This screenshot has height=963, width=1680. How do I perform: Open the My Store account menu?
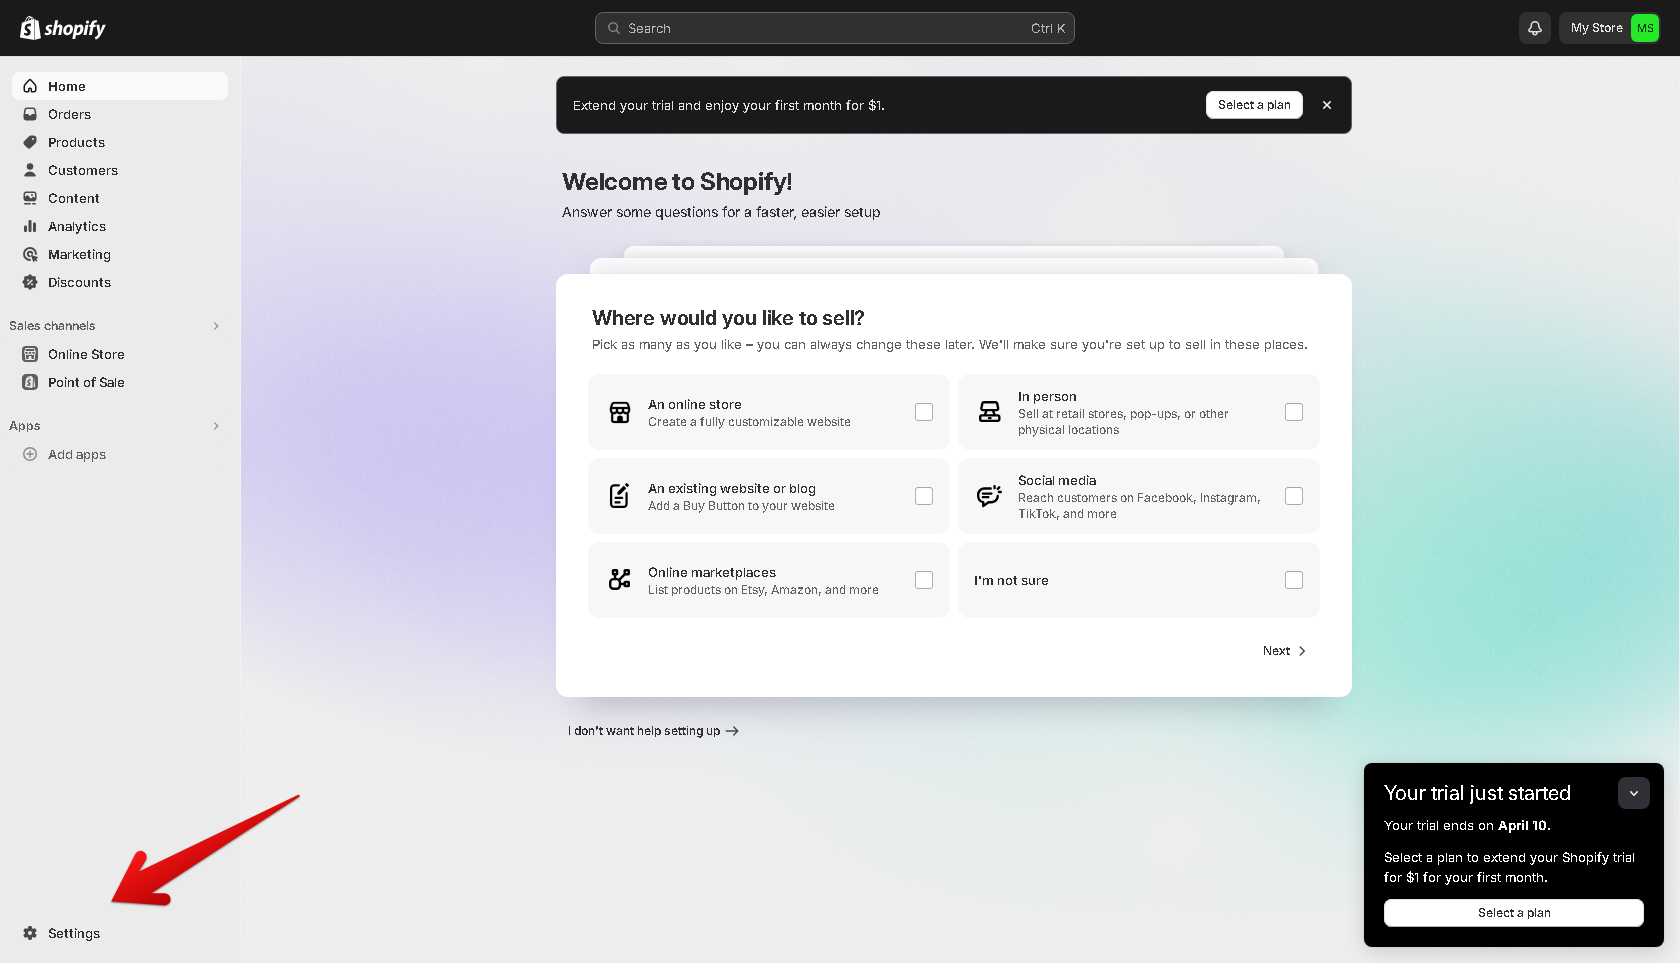1609,28
